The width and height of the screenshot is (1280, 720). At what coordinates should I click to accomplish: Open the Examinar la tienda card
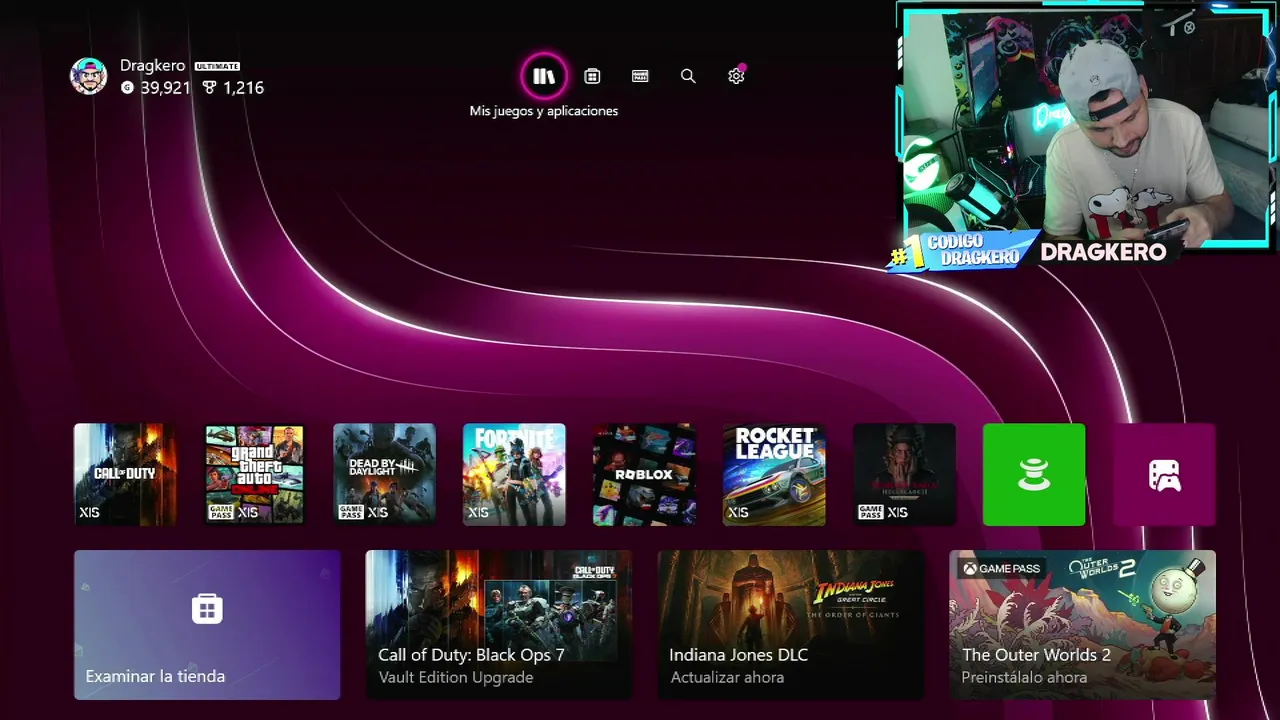point(207,625)
